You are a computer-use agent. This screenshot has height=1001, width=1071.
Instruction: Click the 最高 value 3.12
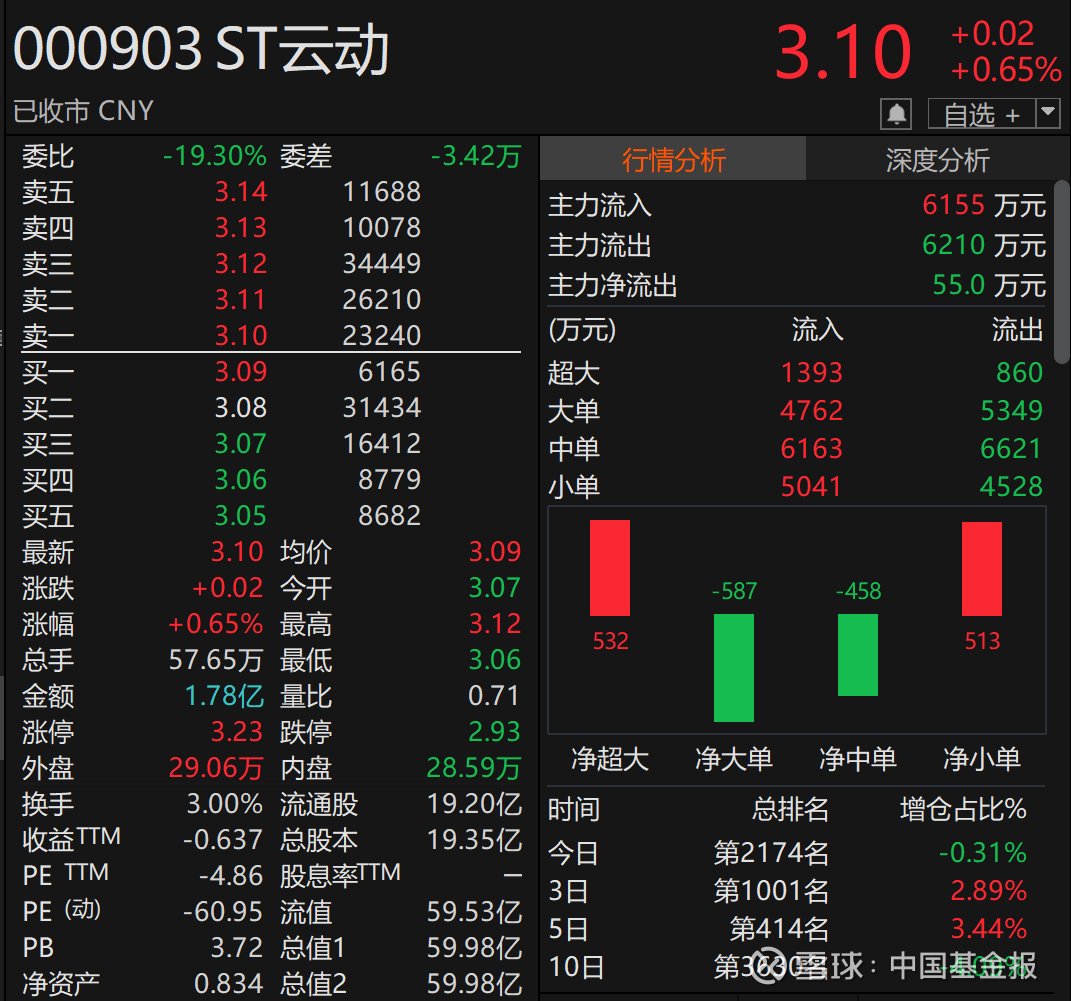pyautogui.click(x=495, y=623)
